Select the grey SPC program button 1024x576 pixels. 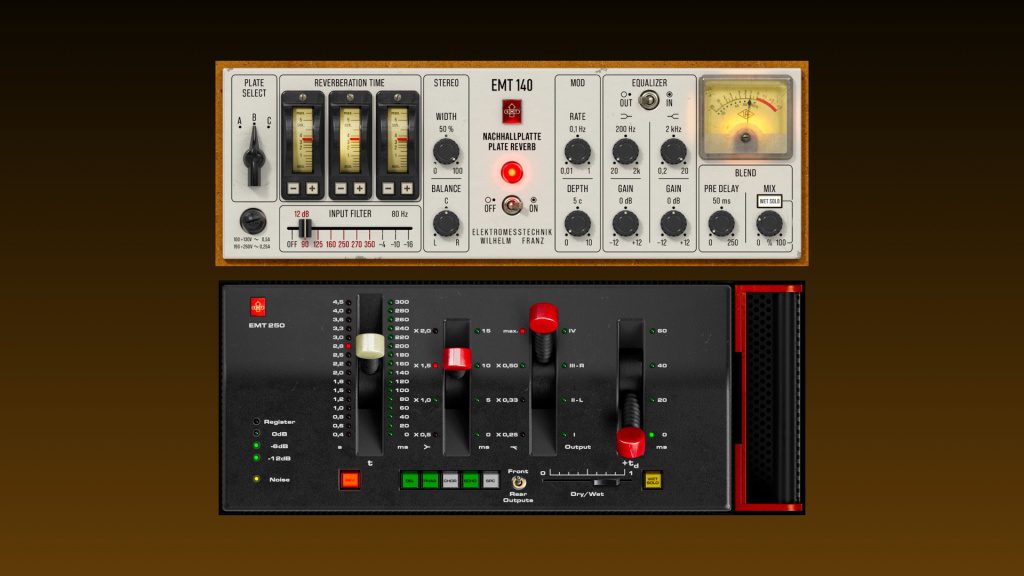point(490,480)
